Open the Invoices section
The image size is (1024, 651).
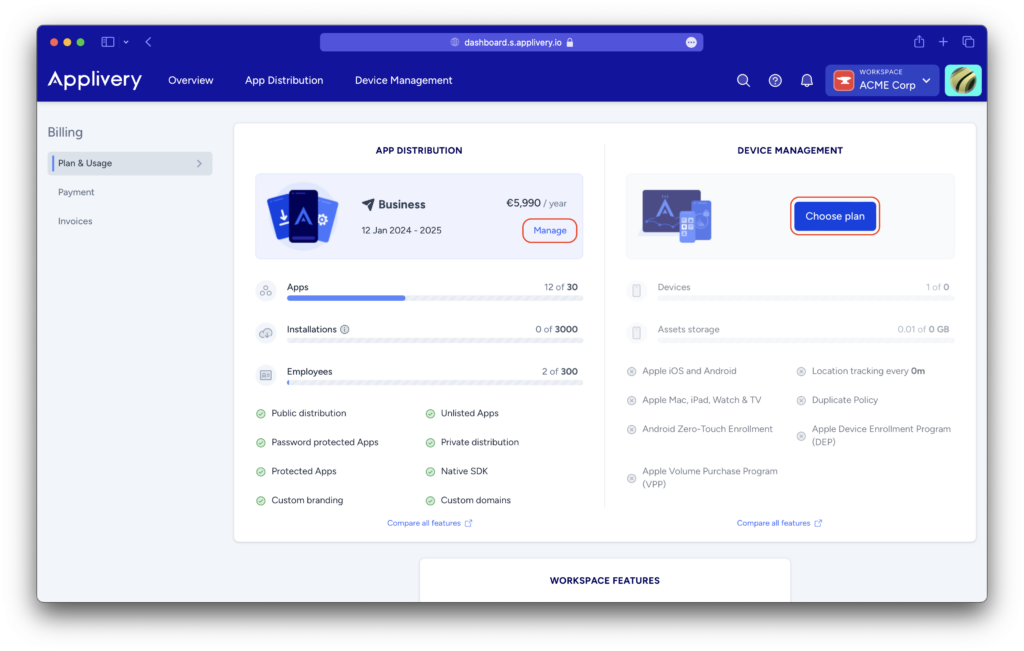(x=75, y=221)
